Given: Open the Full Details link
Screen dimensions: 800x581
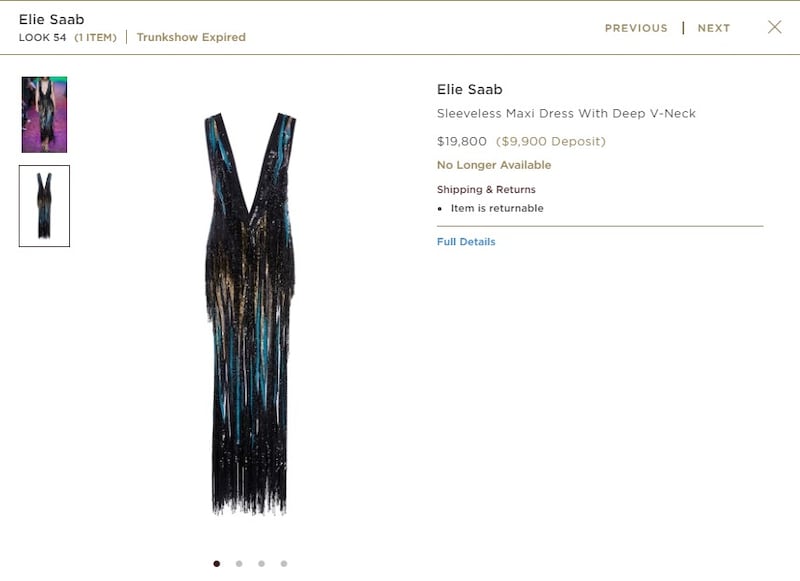Looking at the screenshot, I should [x=466, y=241].
